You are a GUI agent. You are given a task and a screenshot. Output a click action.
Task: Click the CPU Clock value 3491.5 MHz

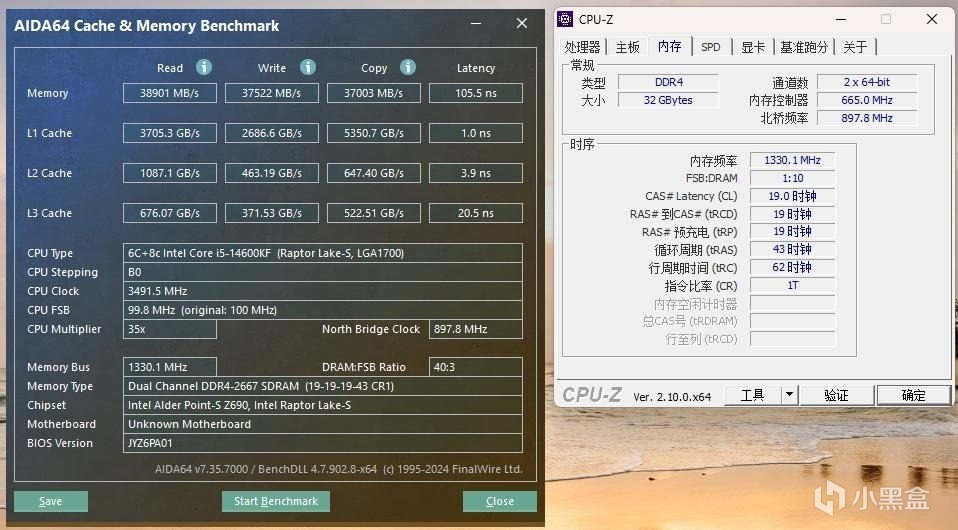pos(323,291)
